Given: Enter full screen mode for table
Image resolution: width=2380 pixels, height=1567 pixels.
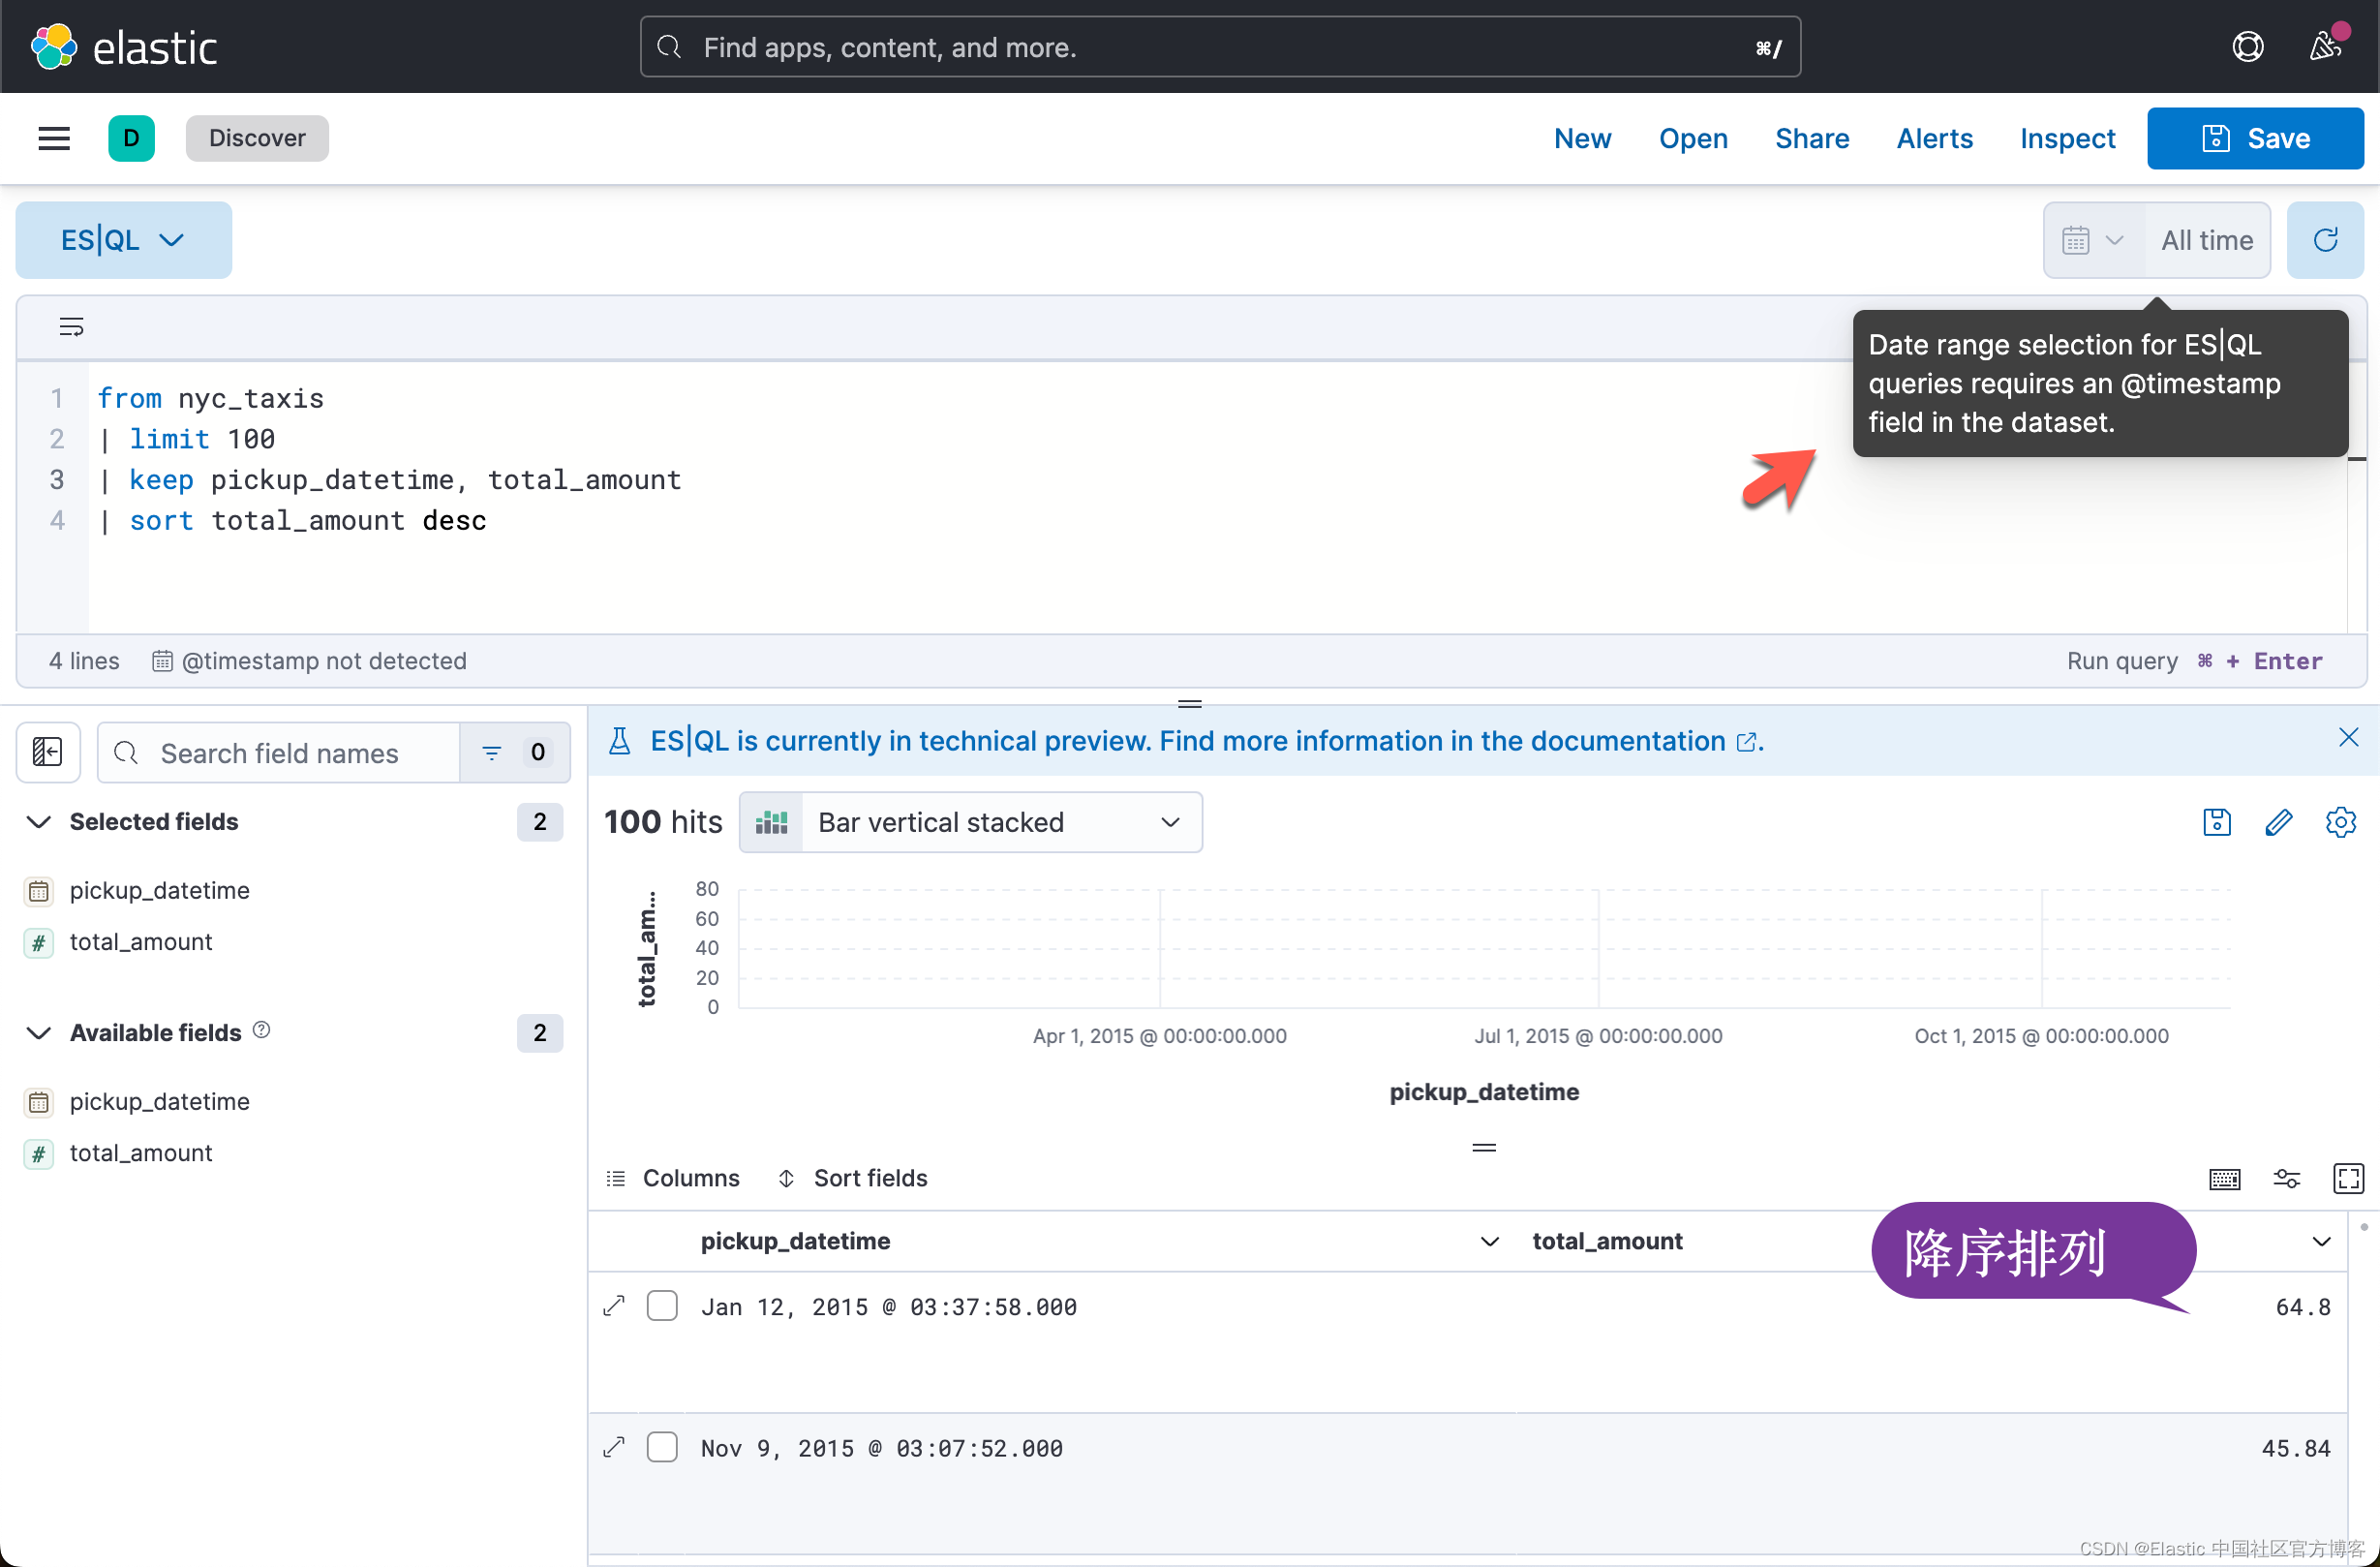Looking at the screenshot, I should point(2347,1178).
